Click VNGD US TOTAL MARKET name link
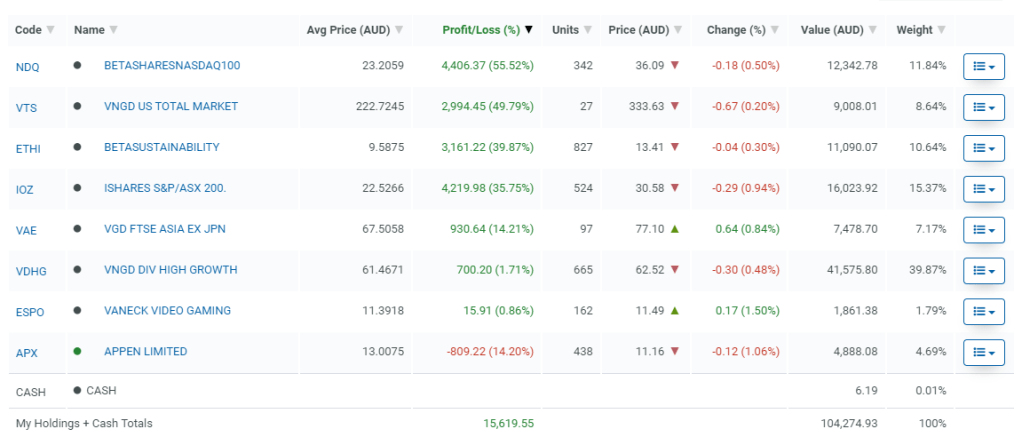 [x=171, y=106]
